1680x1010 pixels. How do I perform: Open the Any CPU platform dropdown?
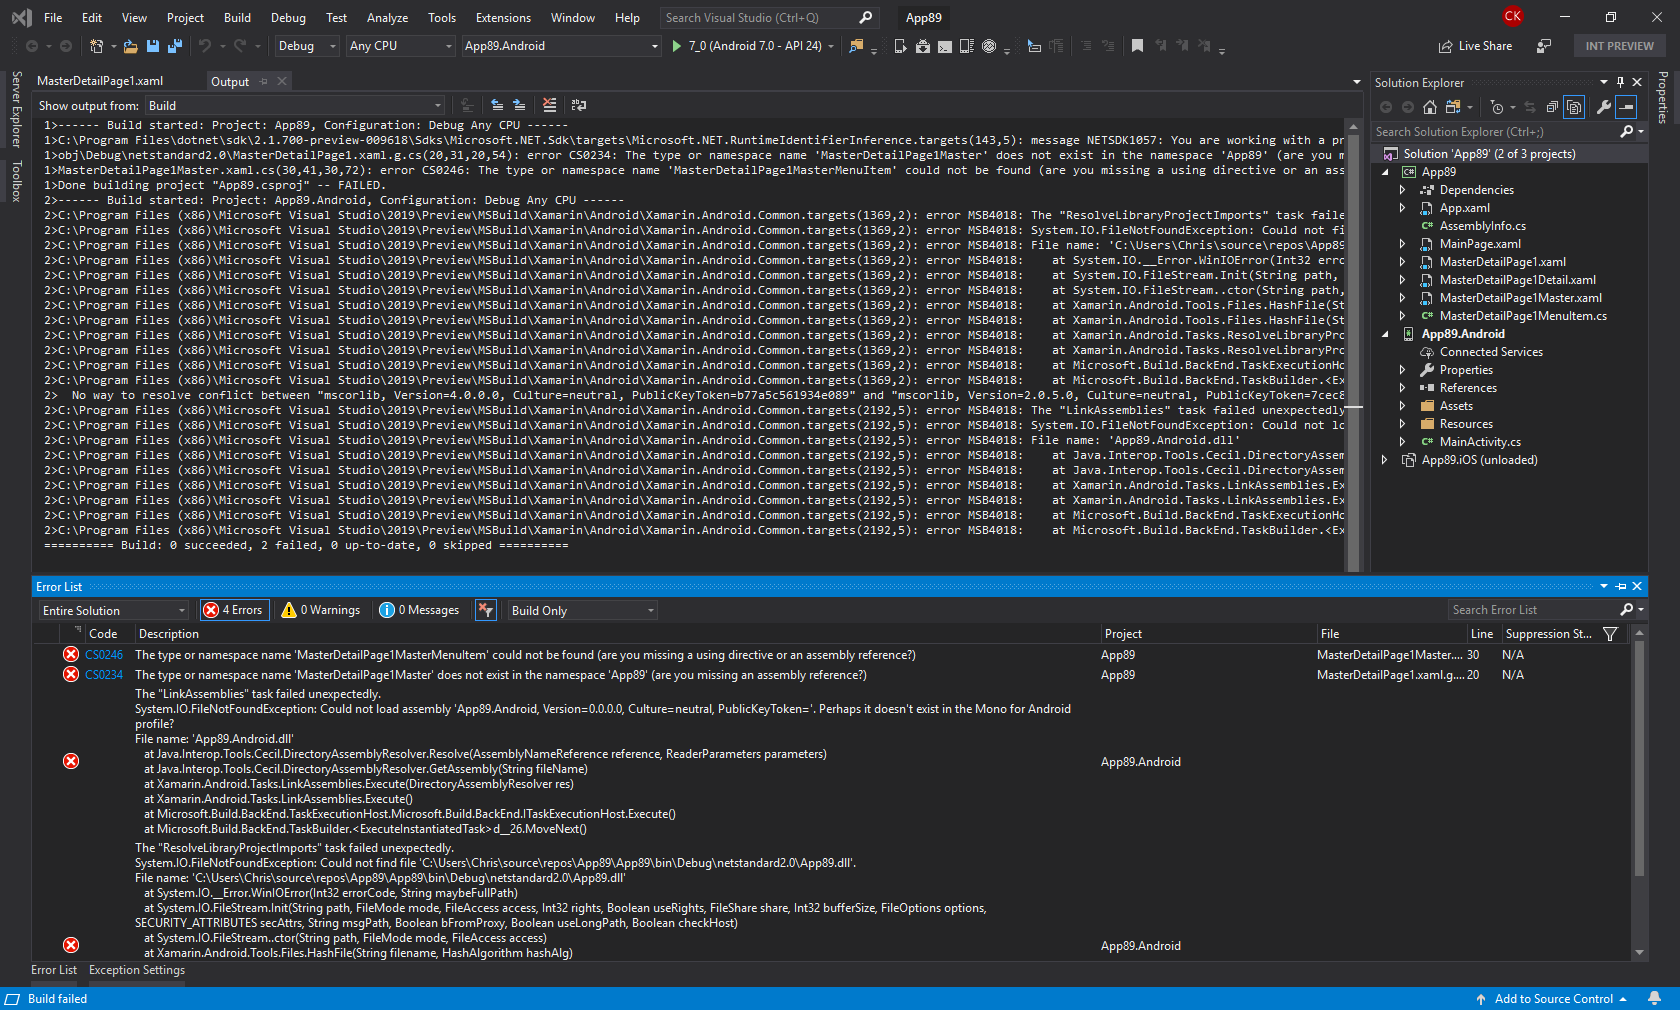(447, 45)
